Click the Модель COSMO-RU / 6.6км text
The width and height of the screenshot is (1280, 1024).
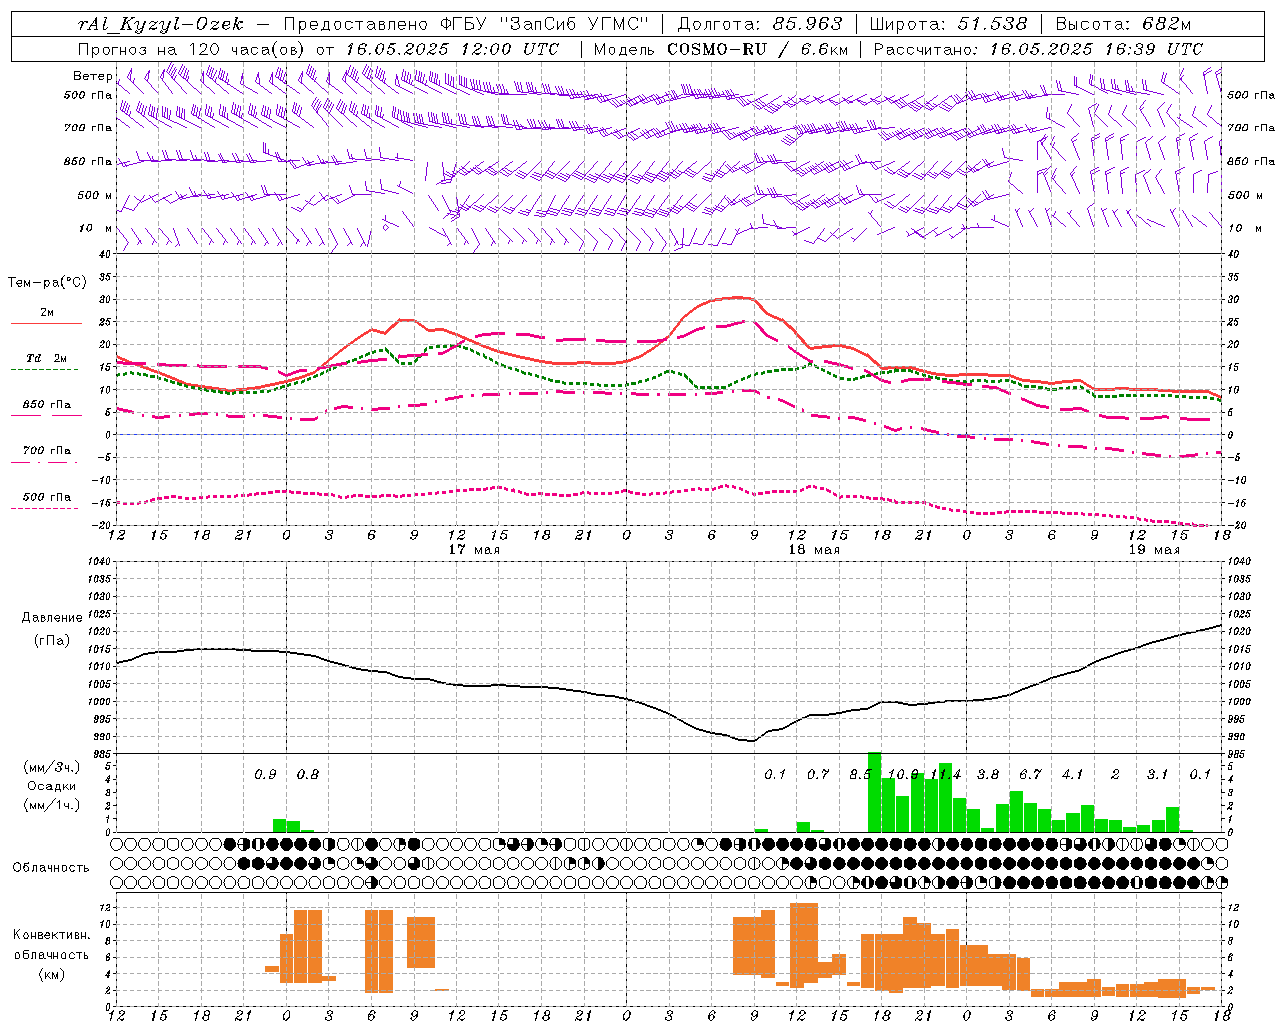tap(721, 49)
